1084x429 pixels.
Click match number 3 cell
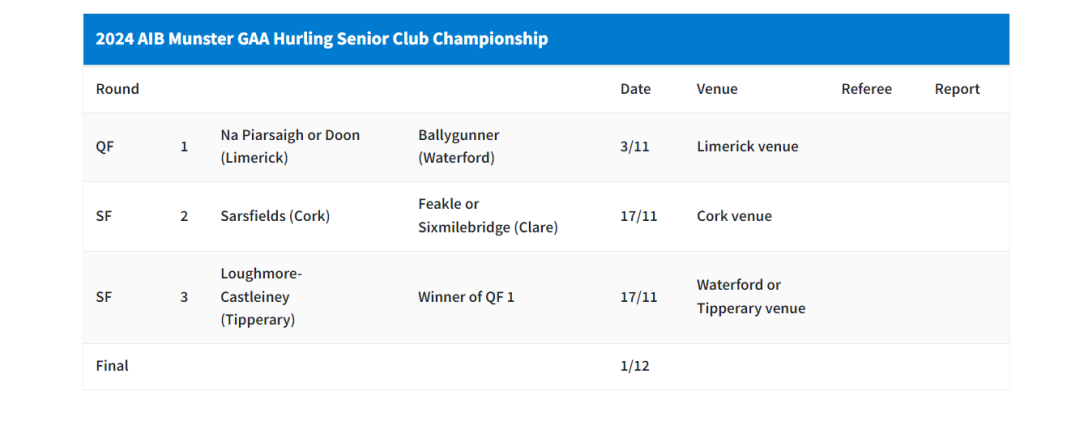click(184, 297)
